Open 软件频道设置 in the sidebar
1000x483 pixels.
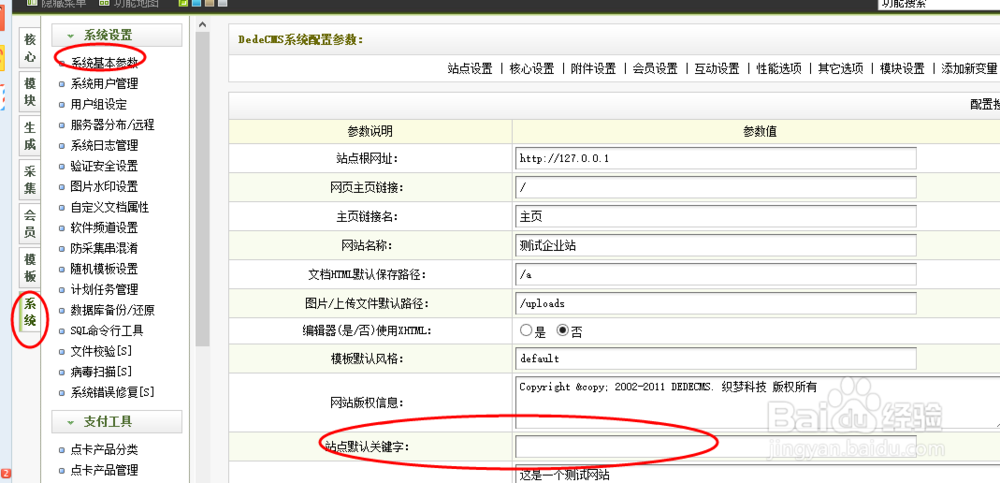coord(104,228)
